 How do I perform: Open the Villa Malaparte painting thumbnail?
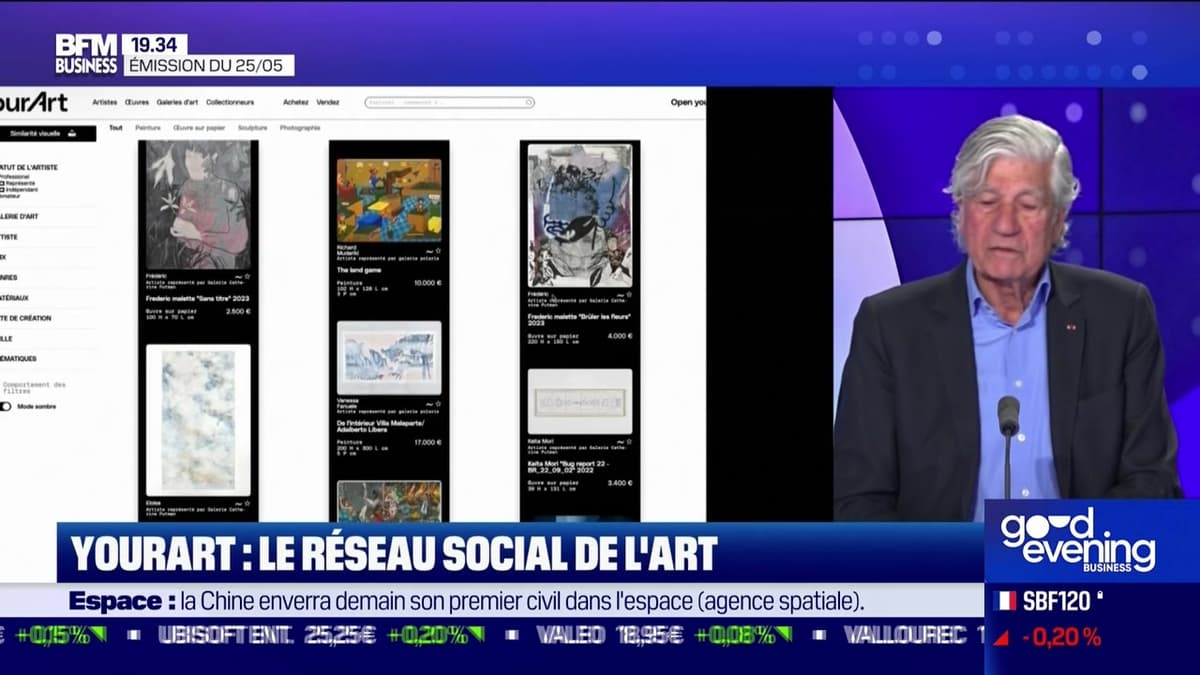pos(389,358)
